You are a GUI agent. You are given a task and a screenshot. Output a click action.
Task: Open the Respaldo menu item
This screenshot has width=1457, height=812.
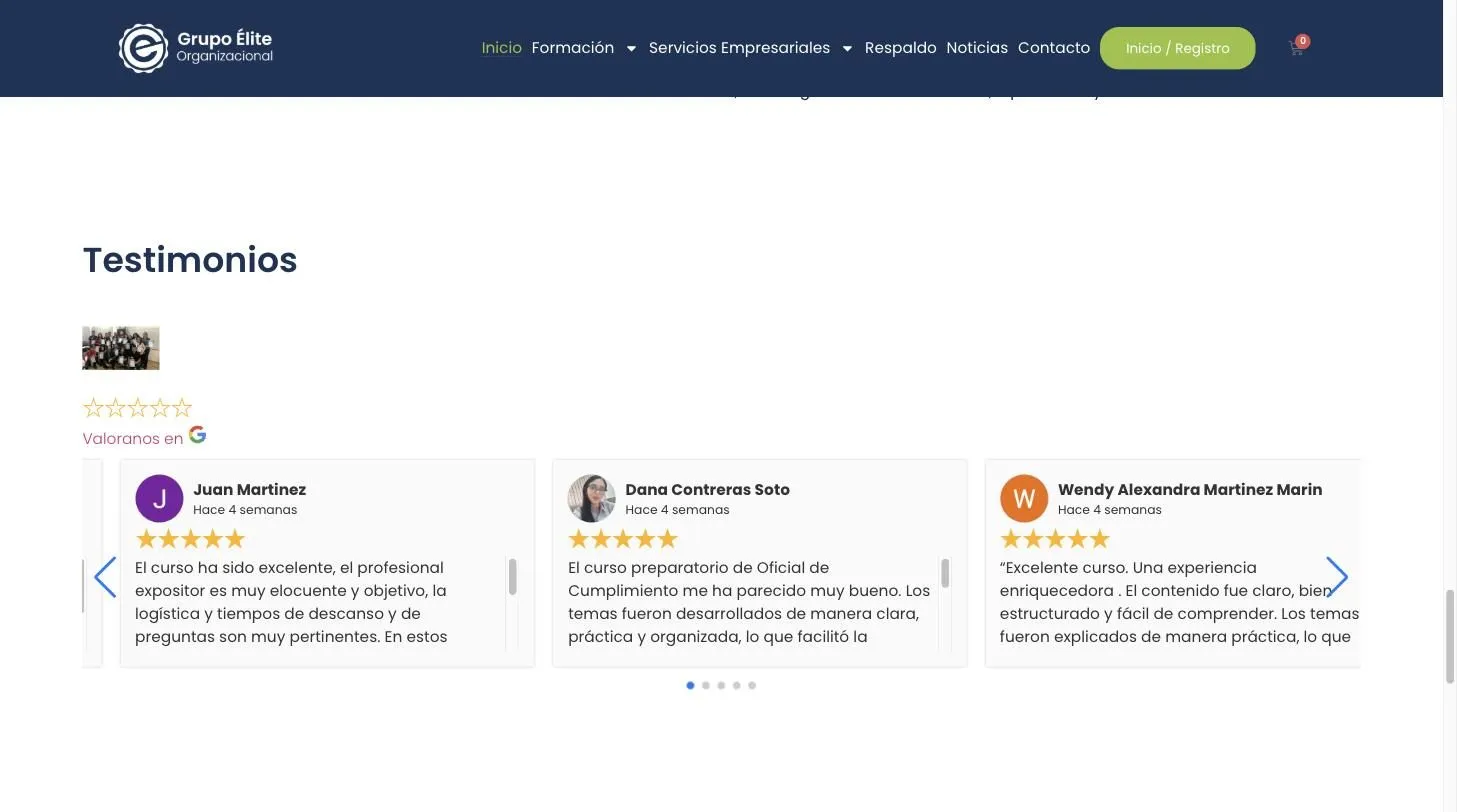point(901,48)
